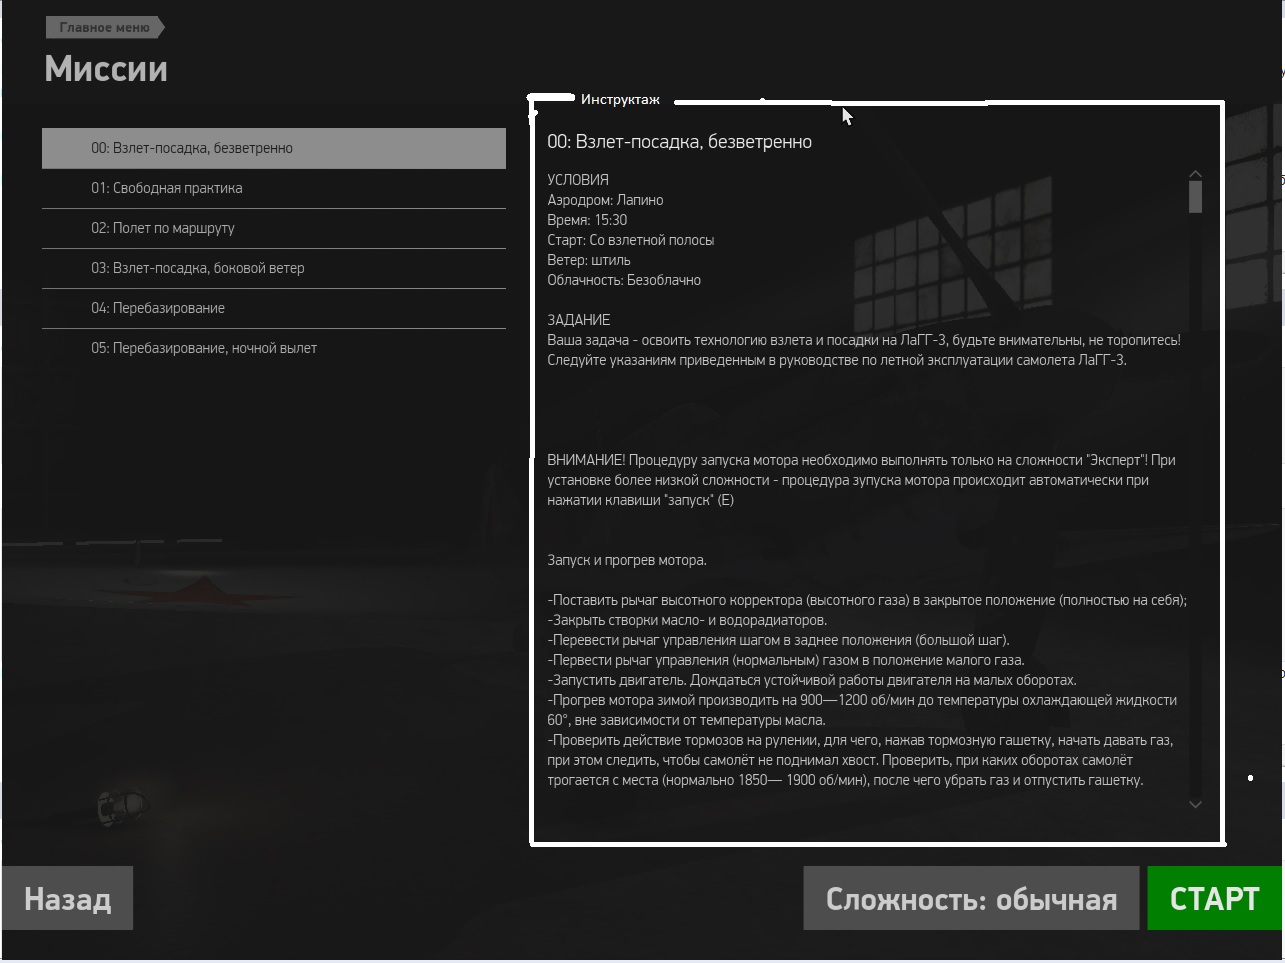Image resolution: width=1285 pixels, height=963 pixels.
Task: Click the -Закрыть створки масло- line
Action: (687, 620)
